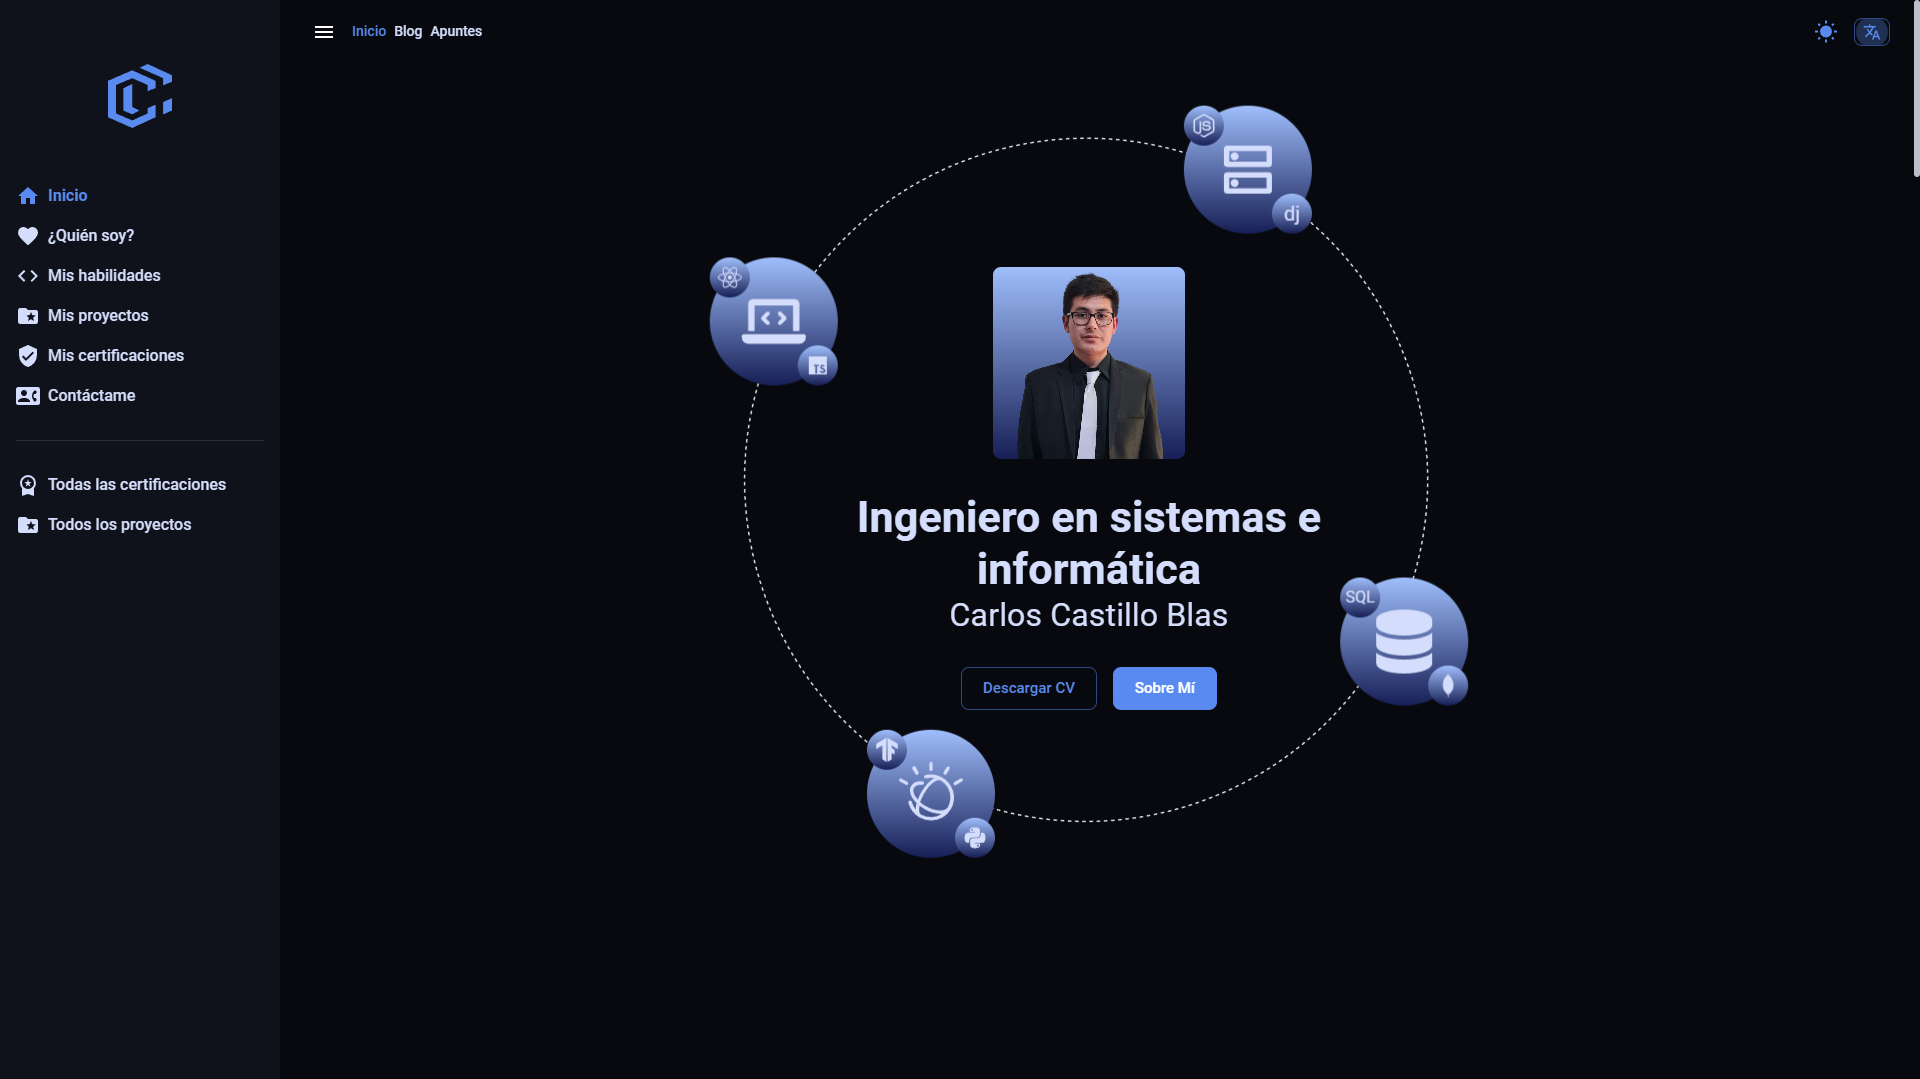Click the Sobre Mí button
1920x1079 pixels.
coord(1165,688)
